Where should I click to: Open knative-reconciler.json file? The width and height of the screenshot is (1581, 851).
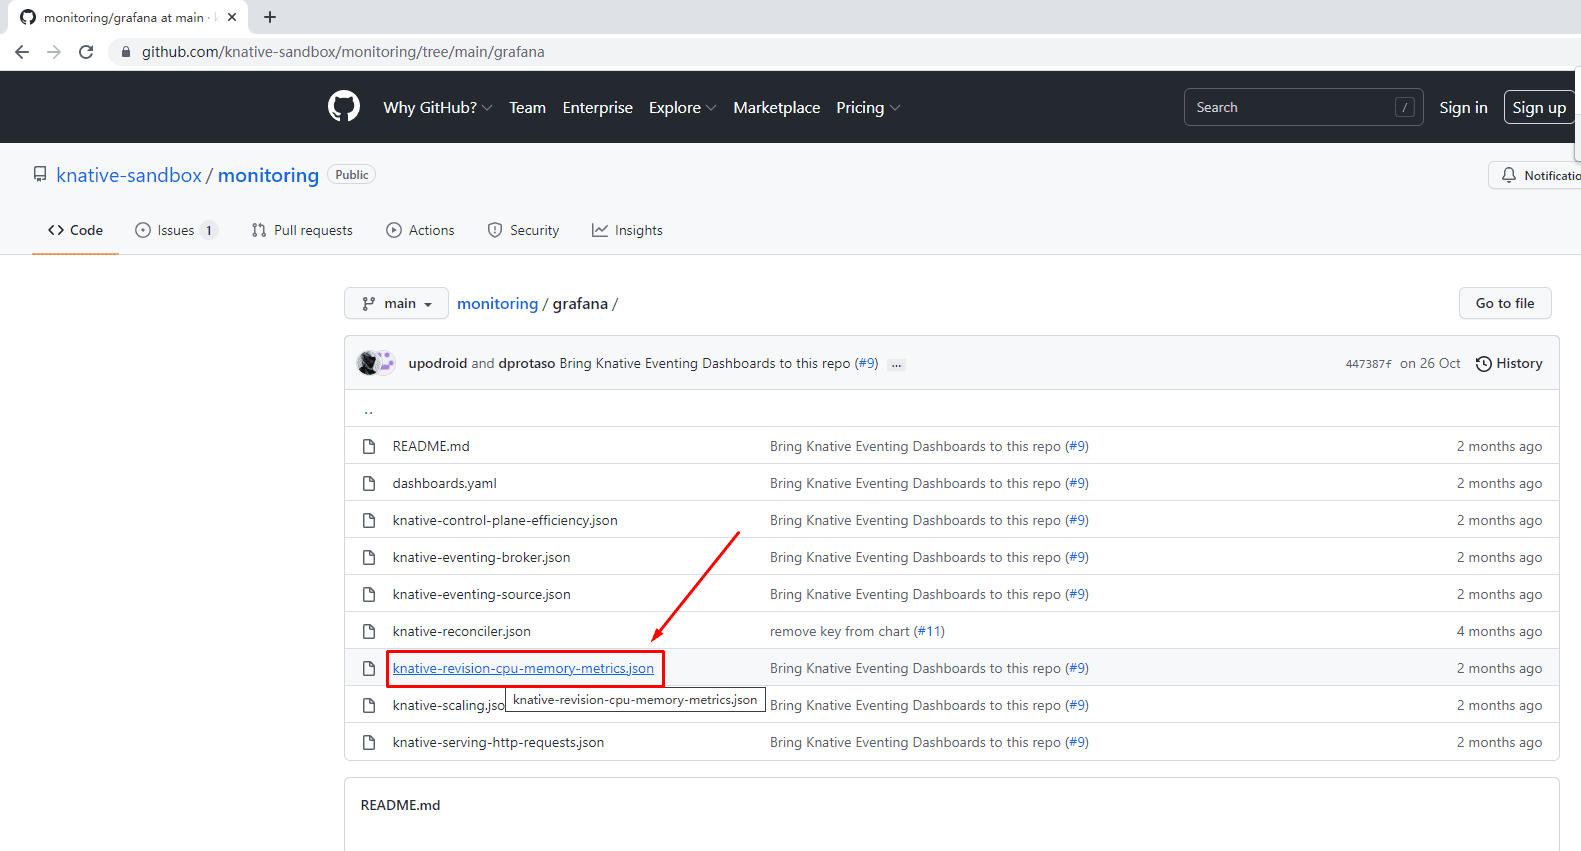point(461,631)
